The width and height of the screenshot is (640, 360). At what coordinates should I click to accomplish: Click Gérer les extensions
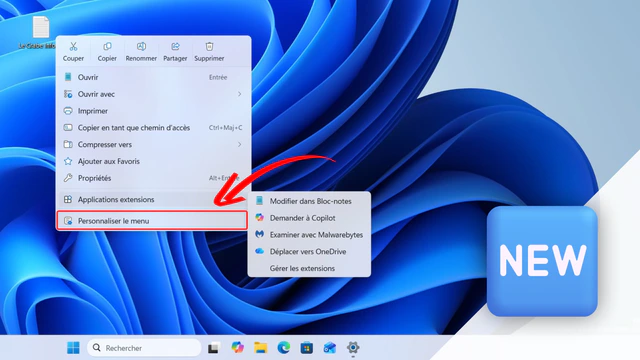coord(309,268)
